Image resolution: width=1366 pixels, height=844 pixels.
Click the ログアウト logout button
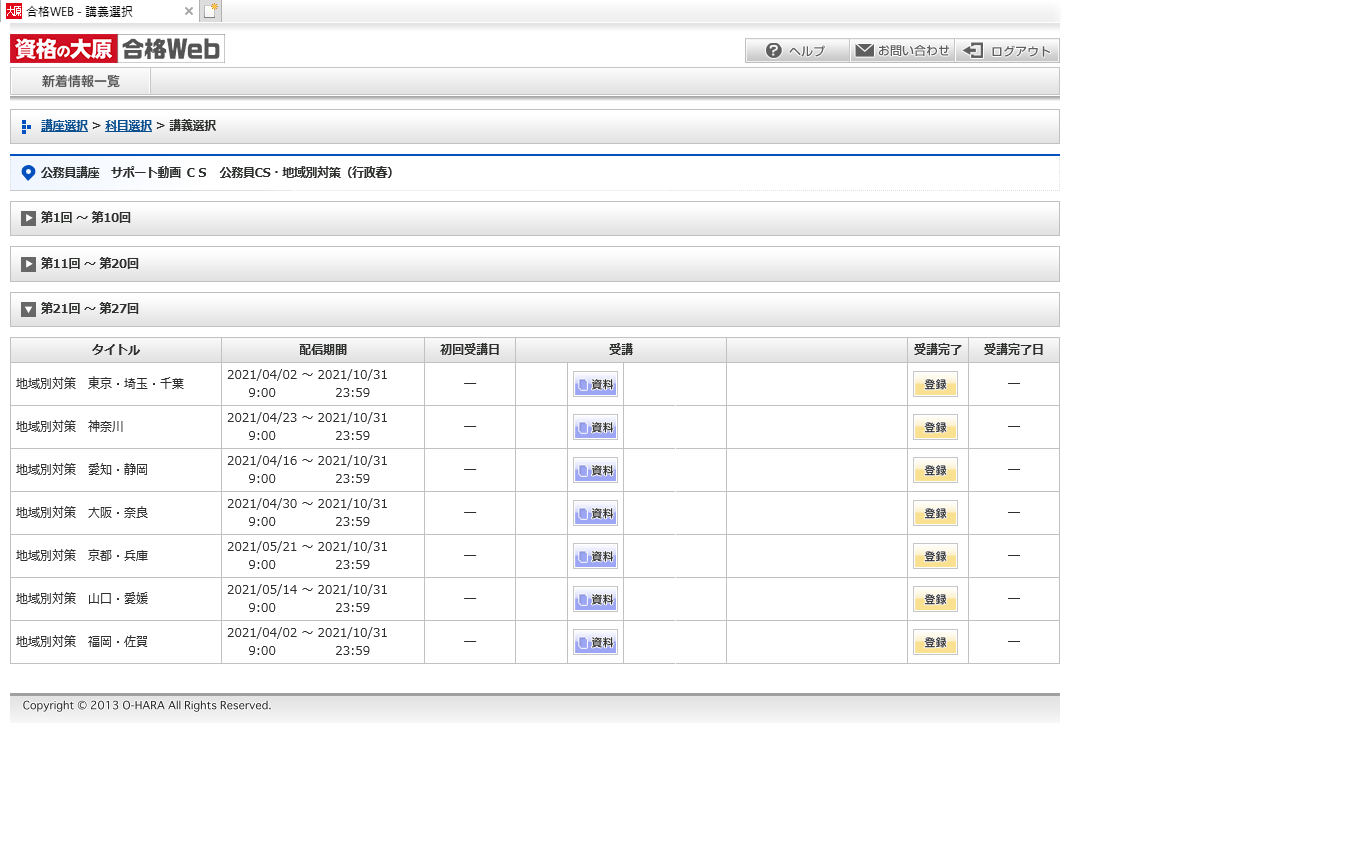point(1007,51)
